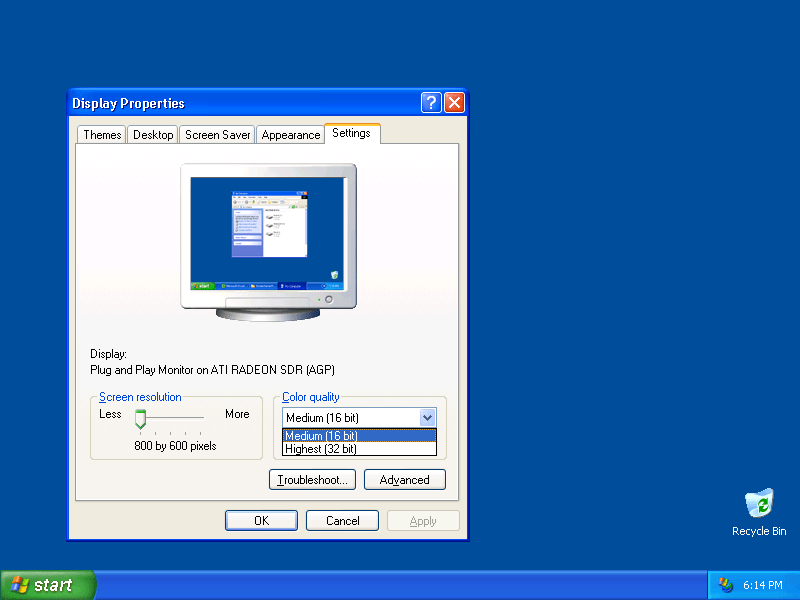
Task: Confirm settings with the OK button
Action: 260,520
